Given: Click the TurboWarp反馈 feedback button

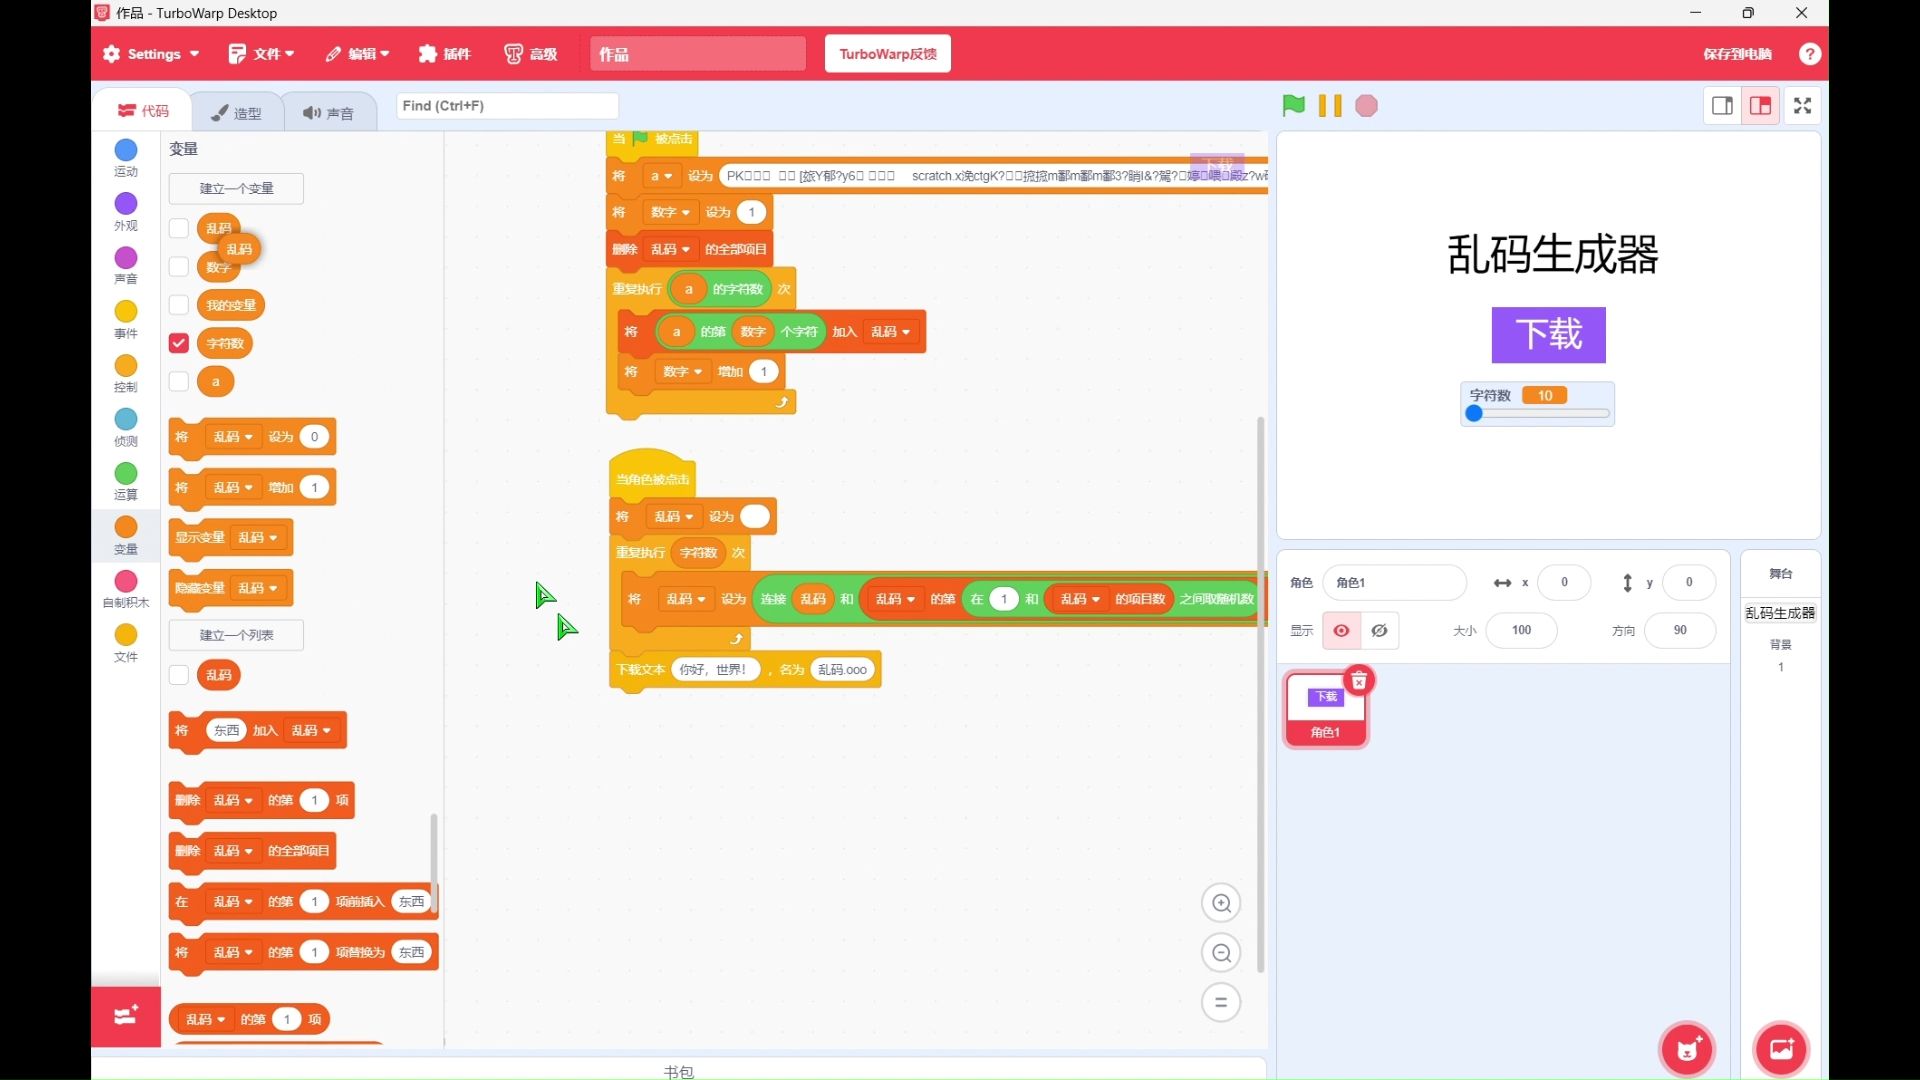Looking at the screenshot, I should pyautogui.click(x=888, y=54).
